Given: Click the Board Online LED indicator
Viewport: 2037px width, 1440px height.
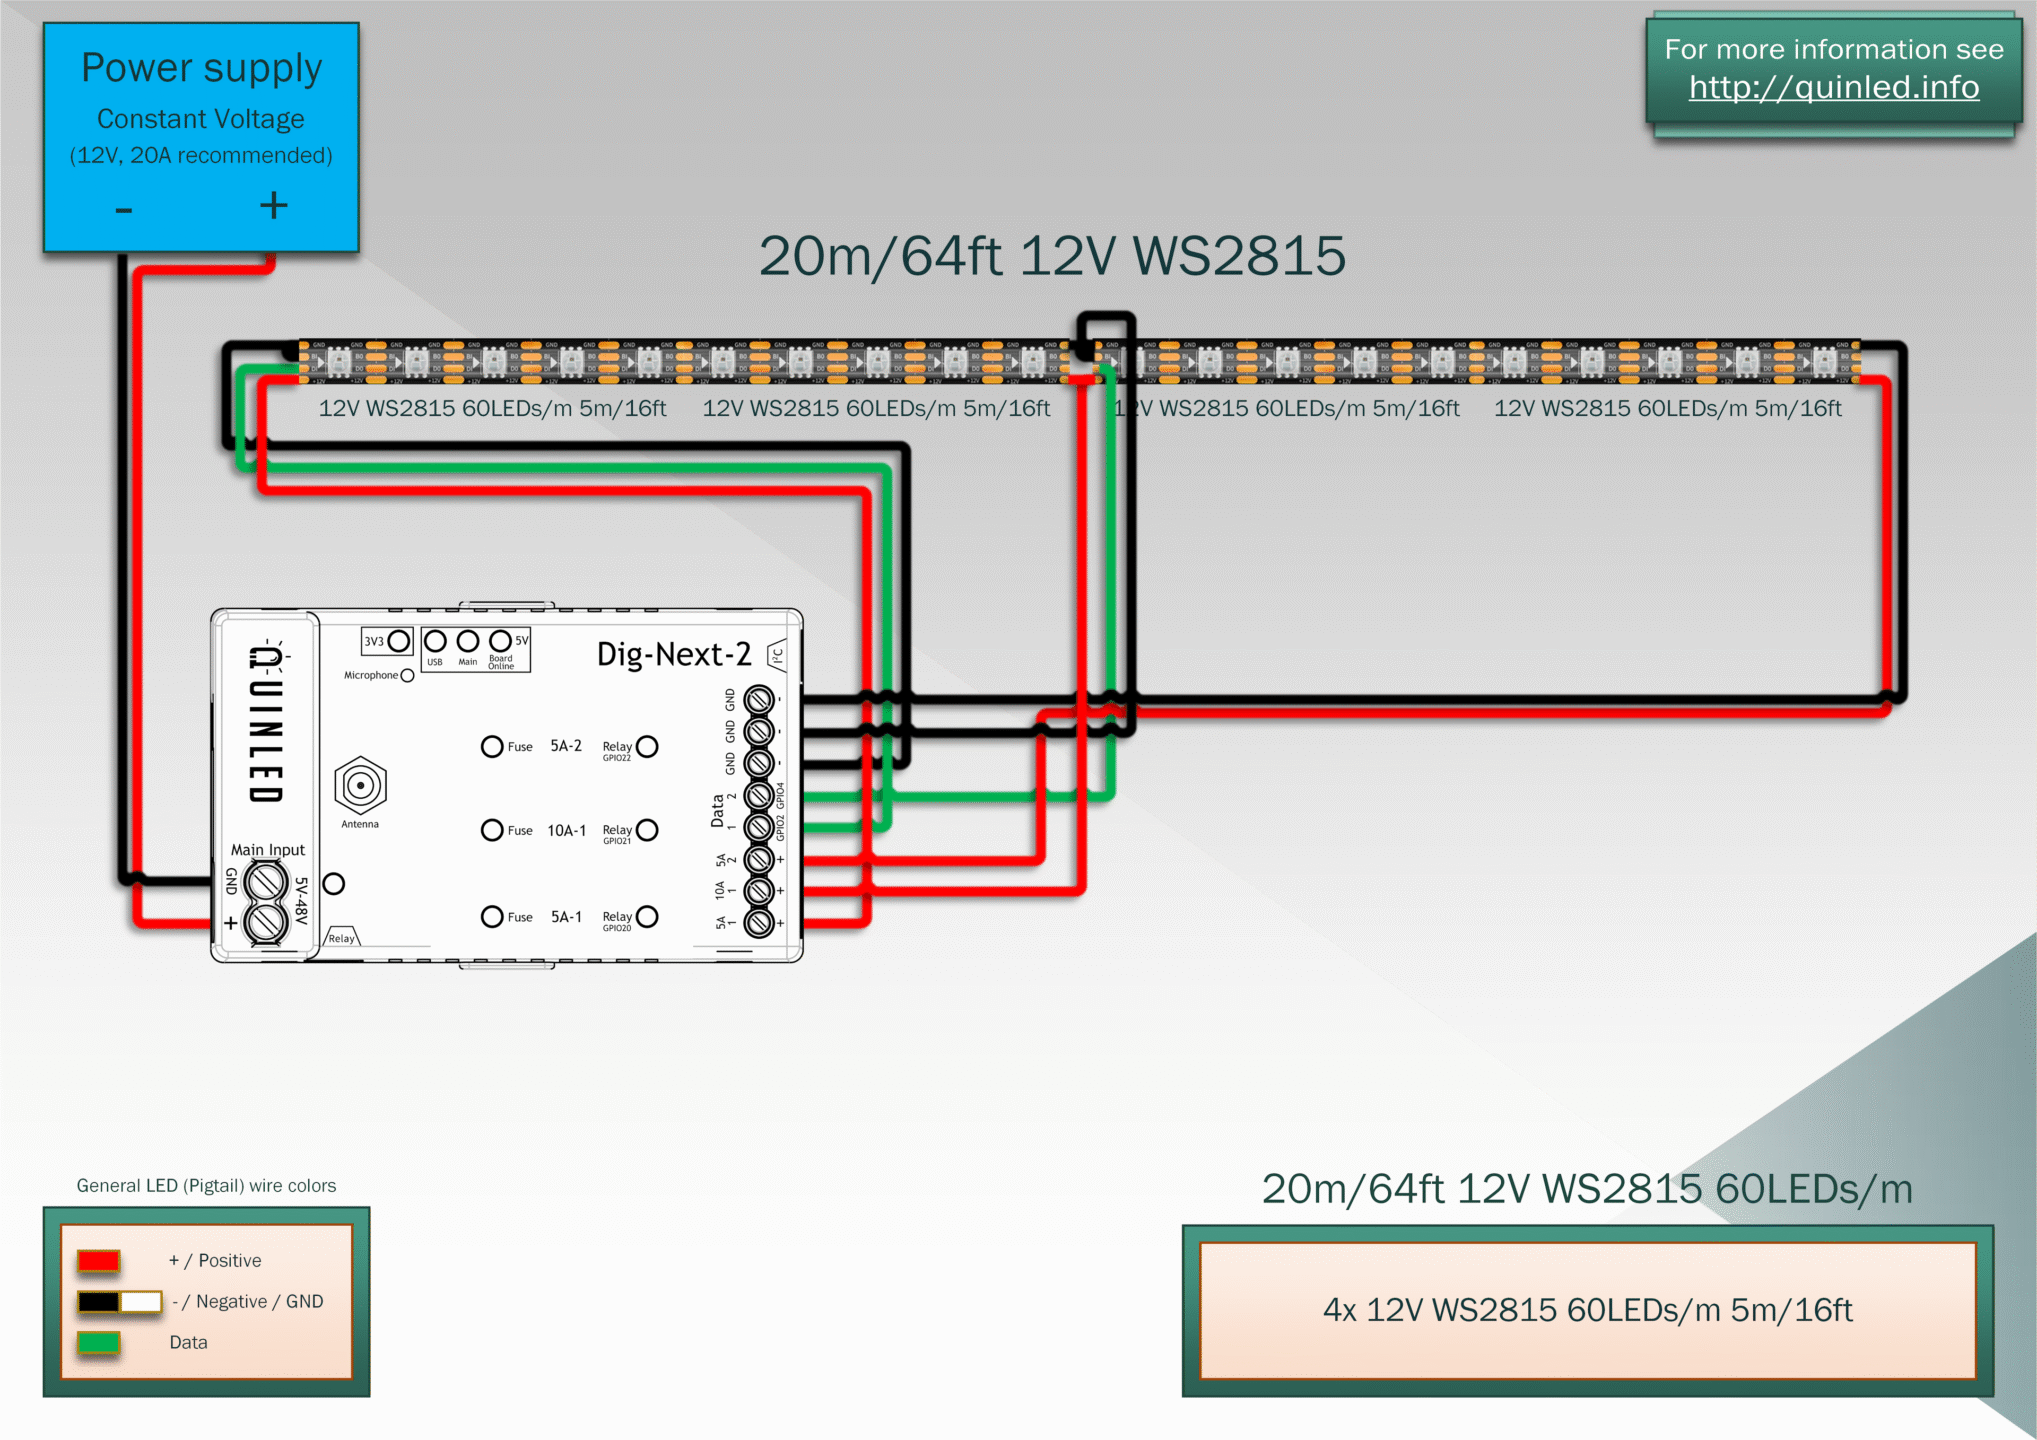Looking at the screenshot, I should (500, 640).
